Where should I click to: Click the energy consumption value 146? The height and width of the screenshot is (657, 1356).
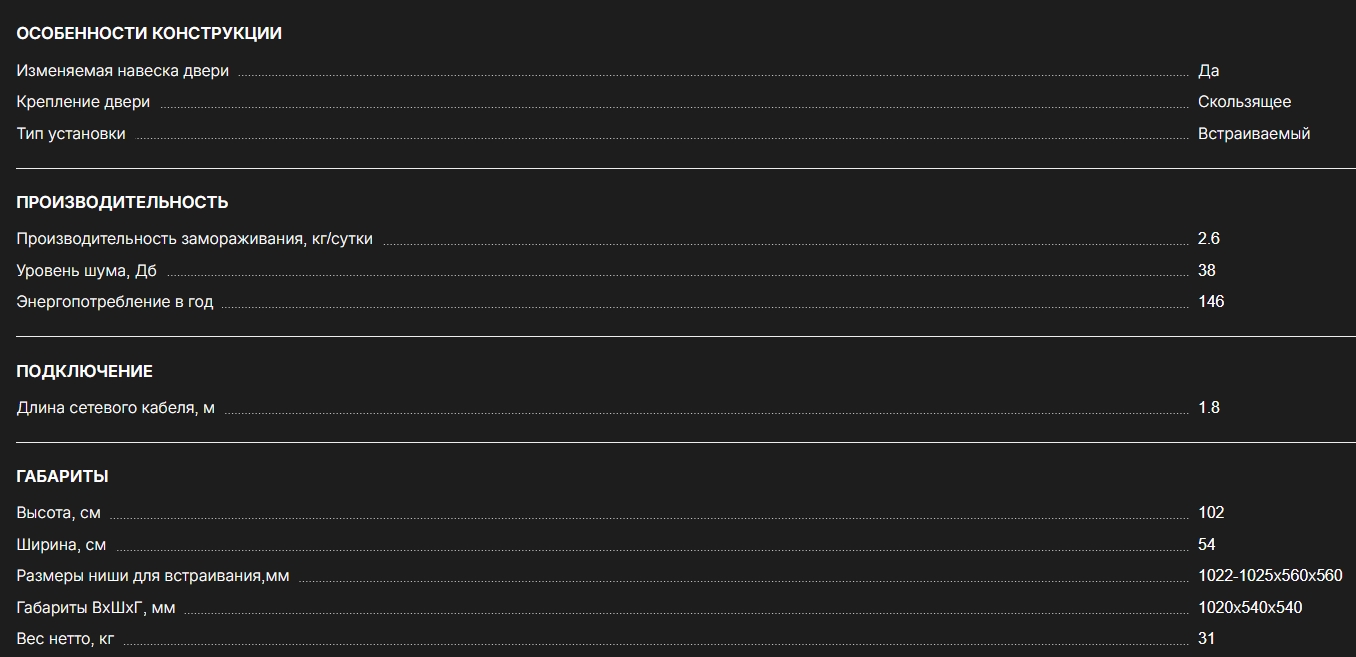coord(1210,302)
